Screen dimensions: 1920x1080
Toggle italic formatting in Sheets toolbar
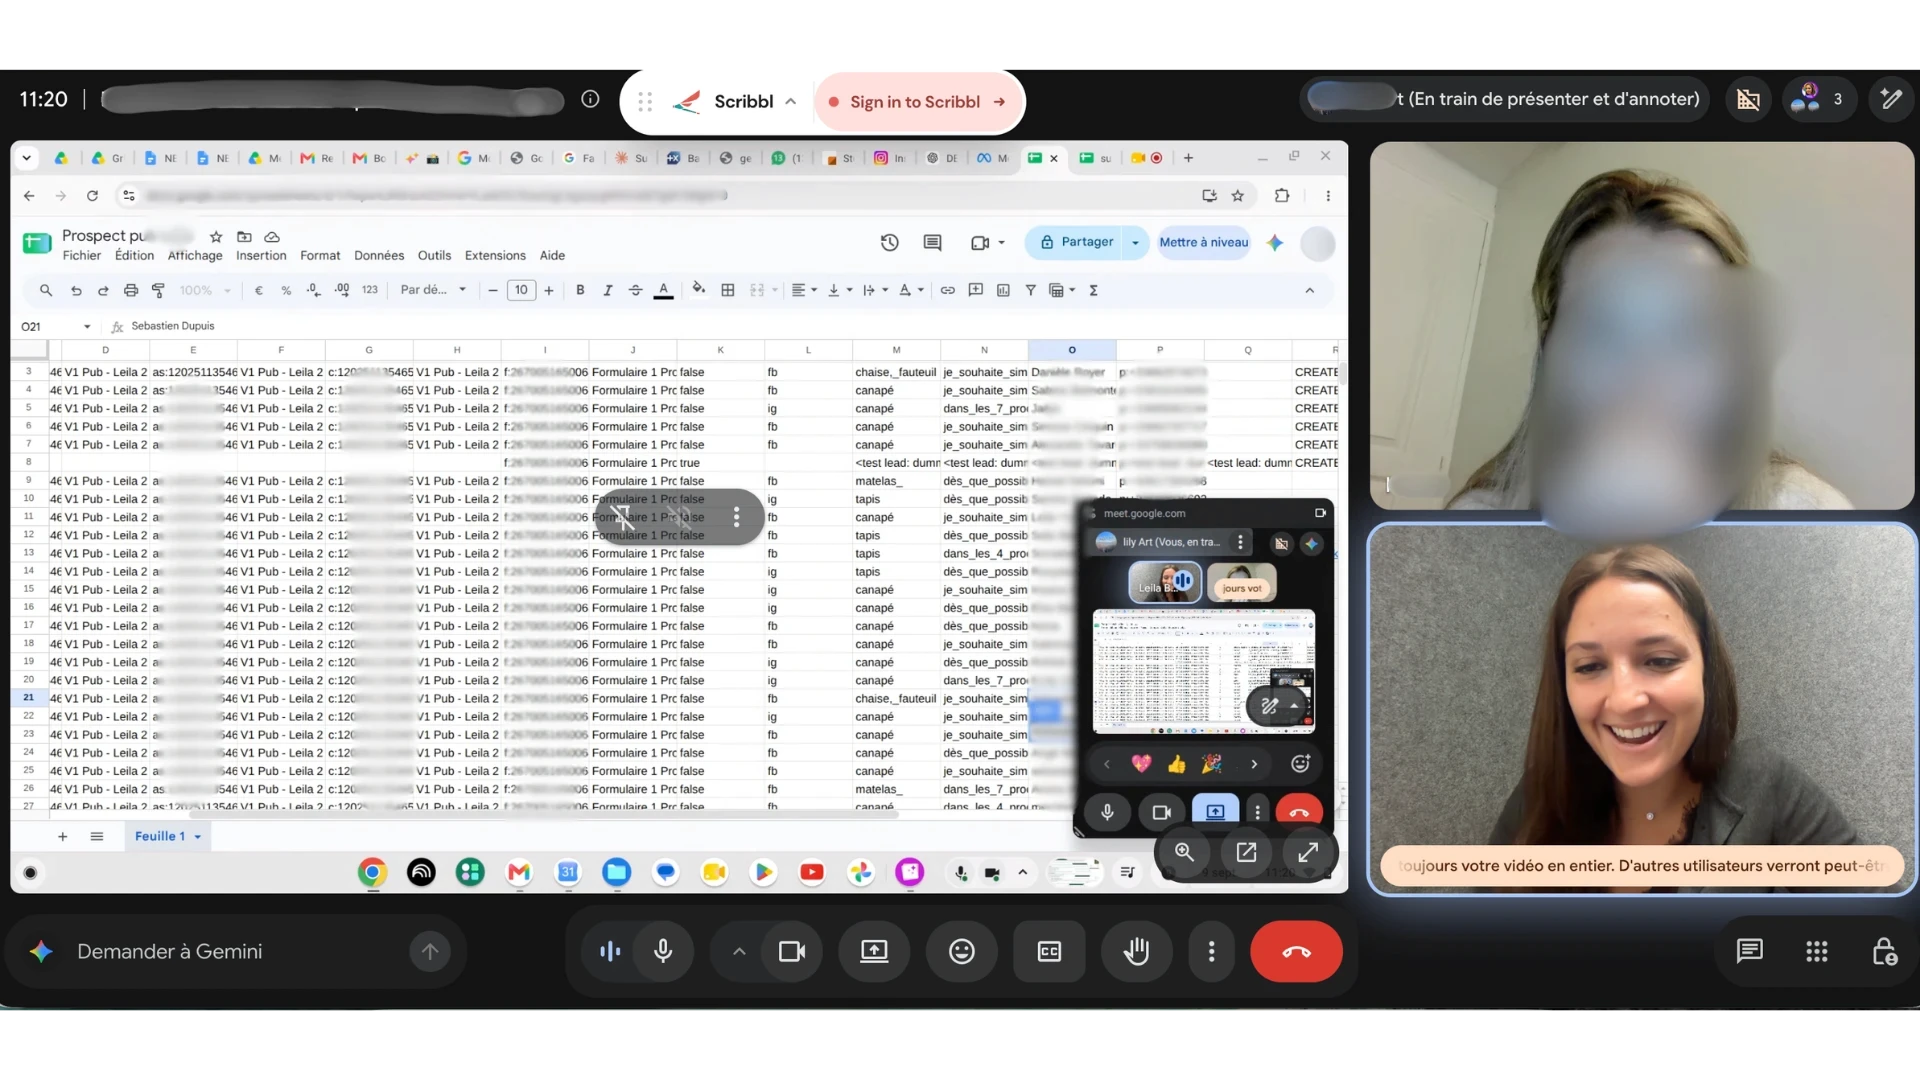pyautogui.click(x=607, y=290)
